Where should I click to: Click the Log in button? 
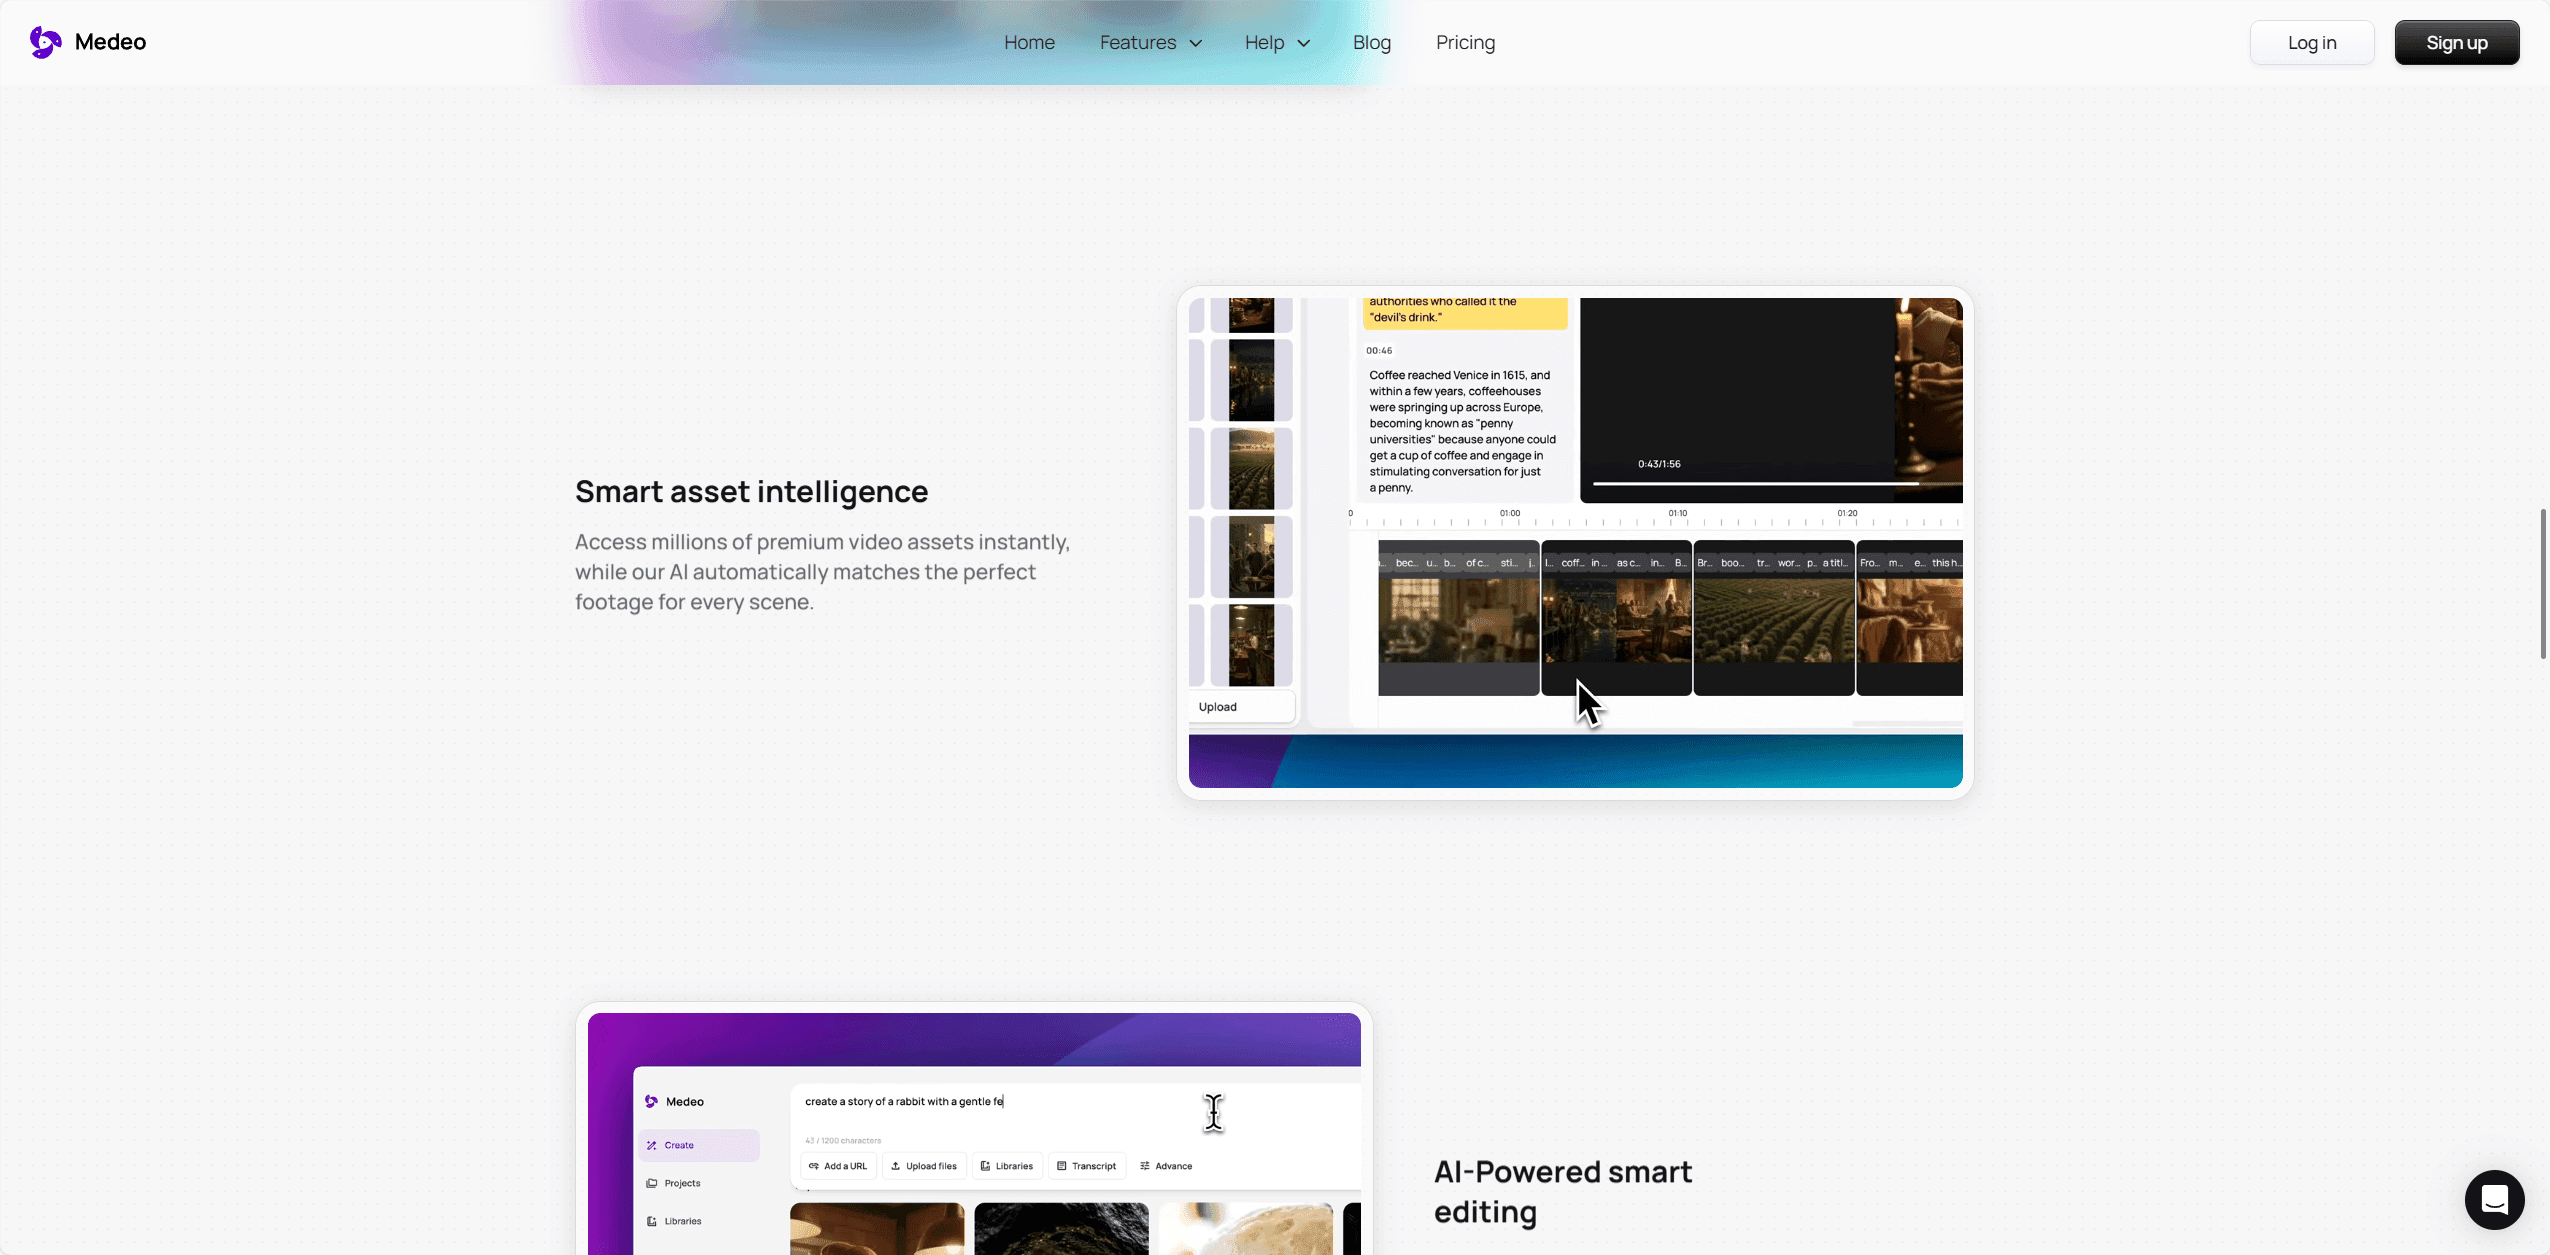(x=2311, y=43)
